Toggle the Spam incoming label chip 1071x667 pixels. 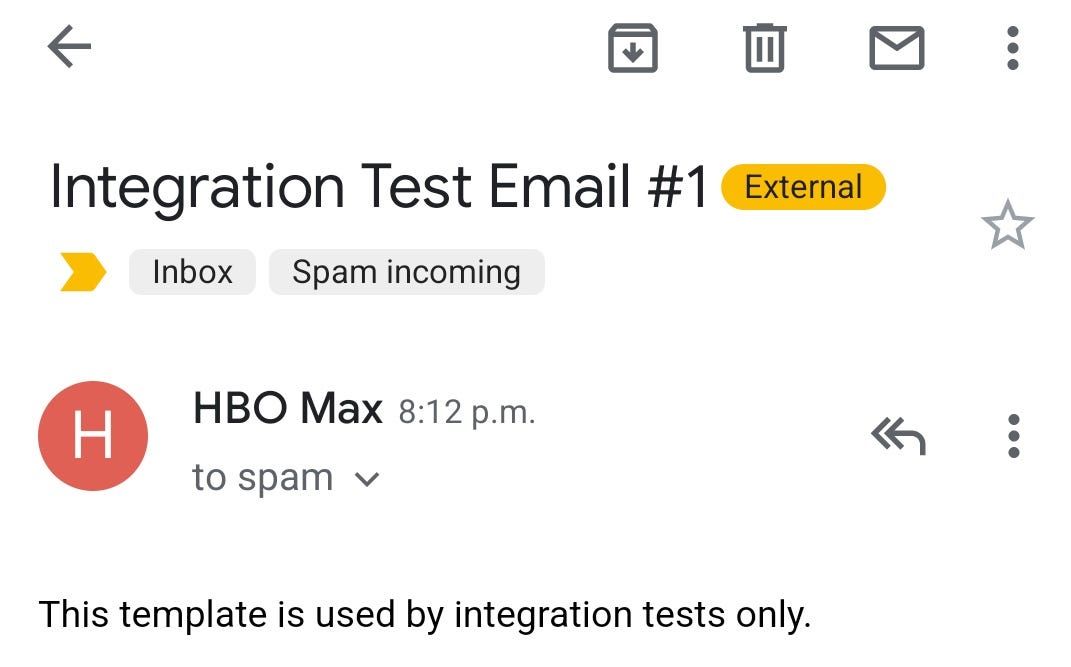pyautogui.click(x=406, y=271)
